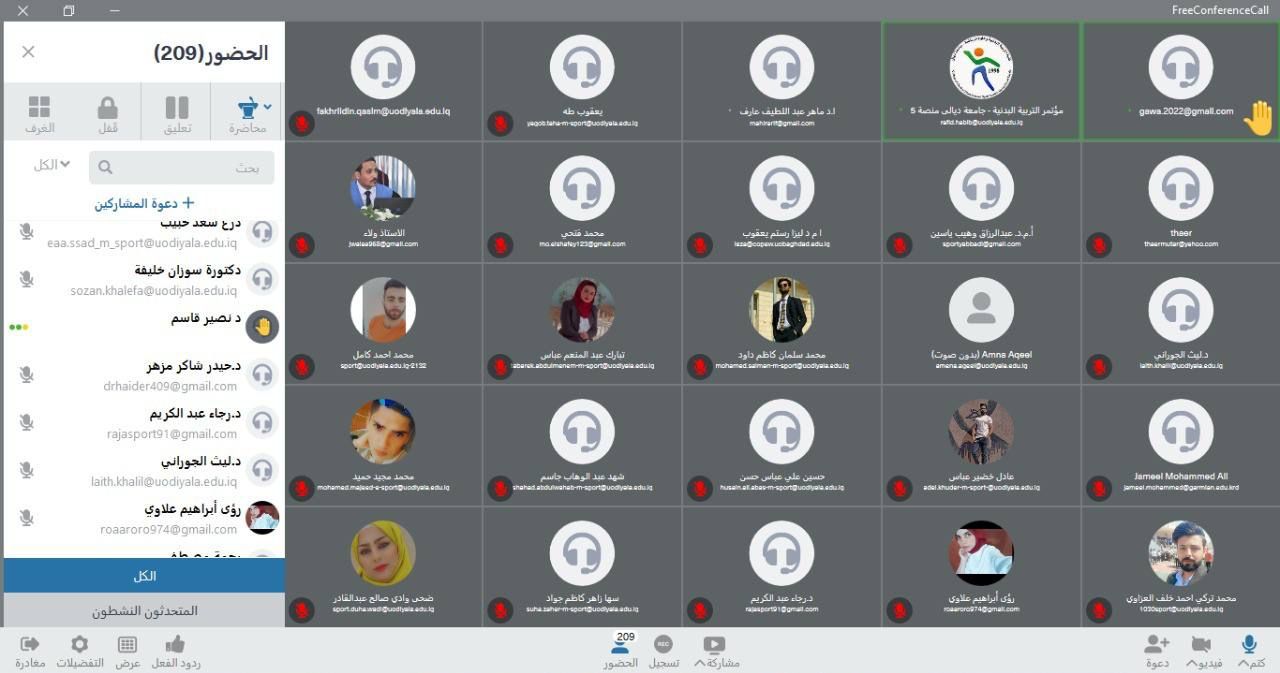Screen dimensions: 1280x673
Task: Expand the chevron next to مشاركة label
Action: pyautogui.click(x=698, y=664)
